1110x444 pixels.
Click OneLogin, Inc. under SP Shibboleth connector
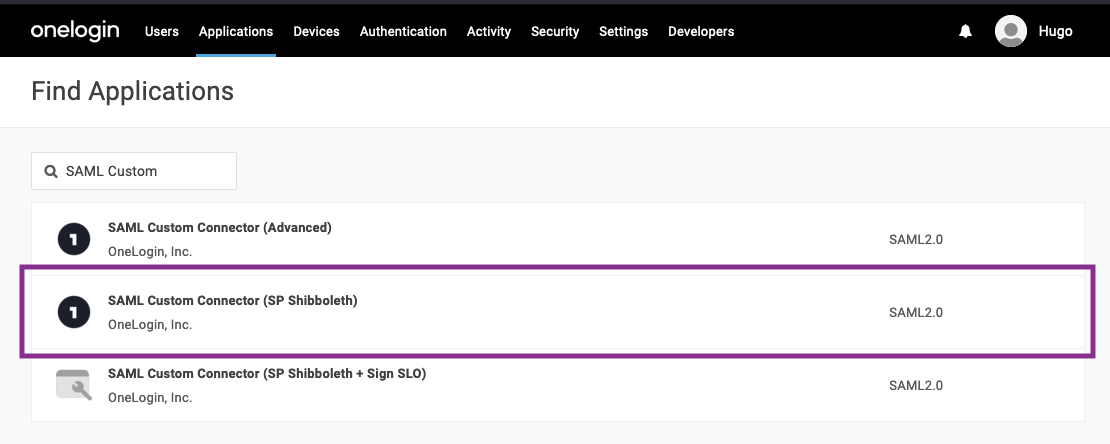click(149, 324)
